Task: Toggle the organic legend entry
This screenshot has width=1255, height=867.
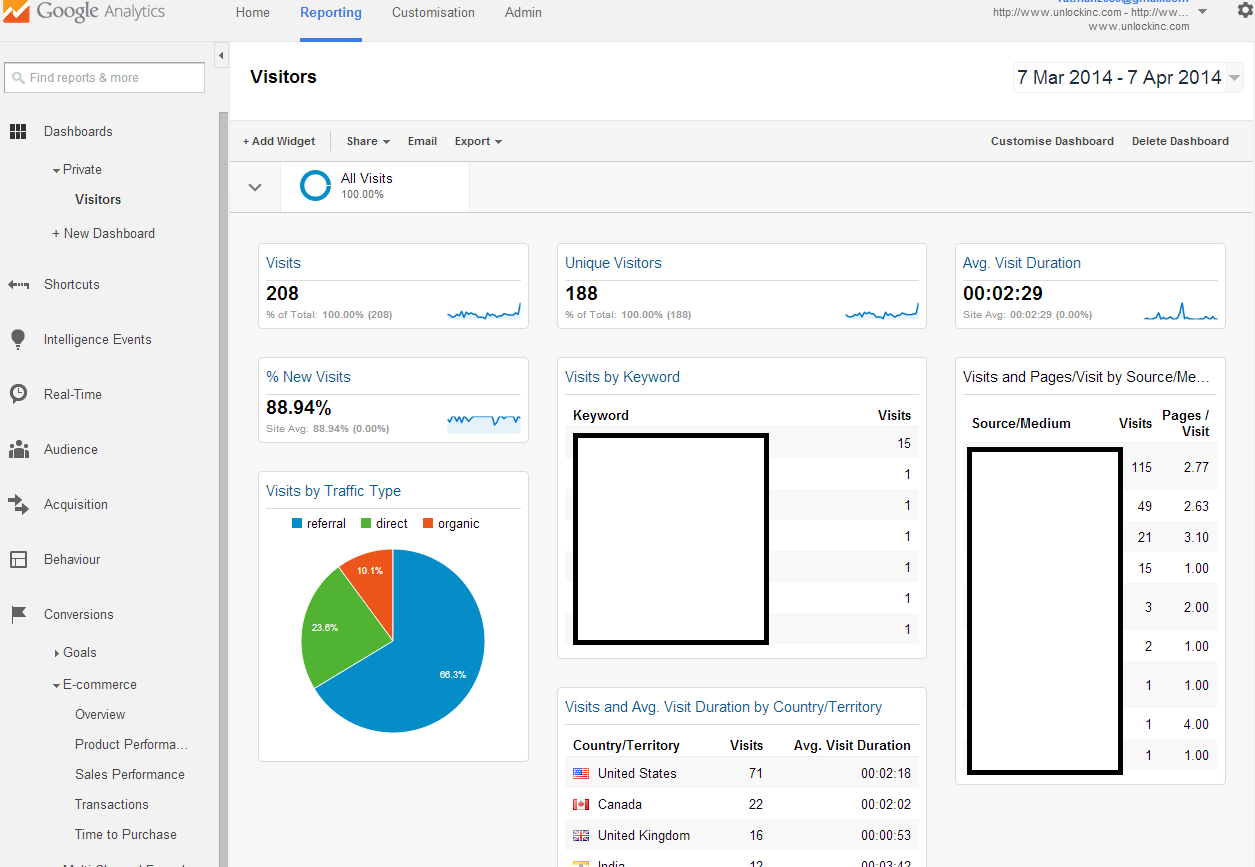Action: [x=450, y=523]
